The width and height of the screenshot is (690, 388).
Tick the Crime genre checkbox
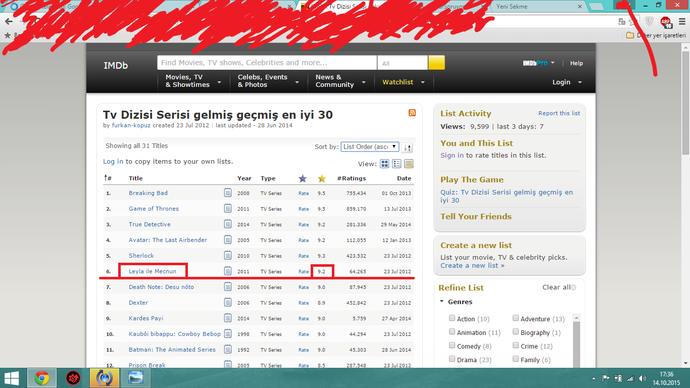(x=515, y=345)
